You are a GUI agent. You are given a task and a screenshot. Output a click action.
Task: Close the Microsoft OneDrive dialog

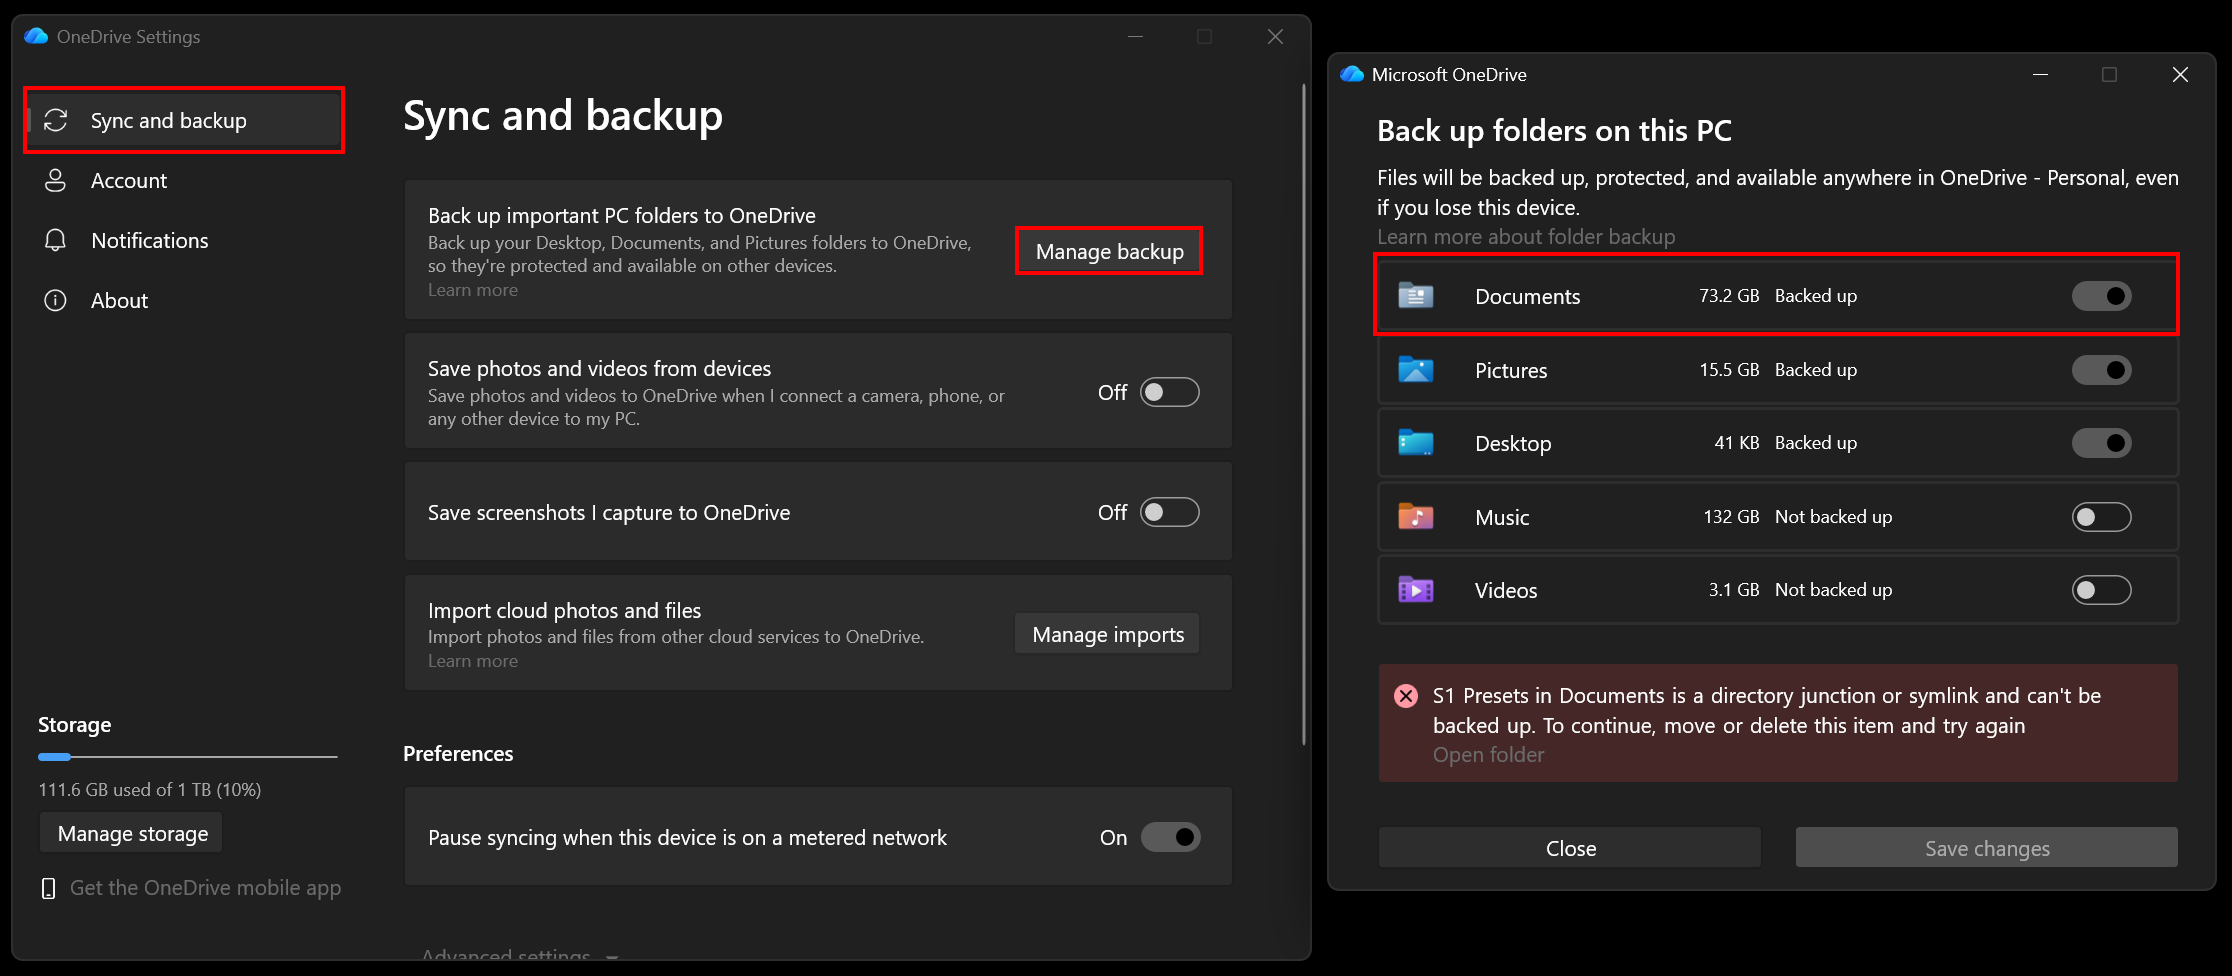click(2181, 74)
